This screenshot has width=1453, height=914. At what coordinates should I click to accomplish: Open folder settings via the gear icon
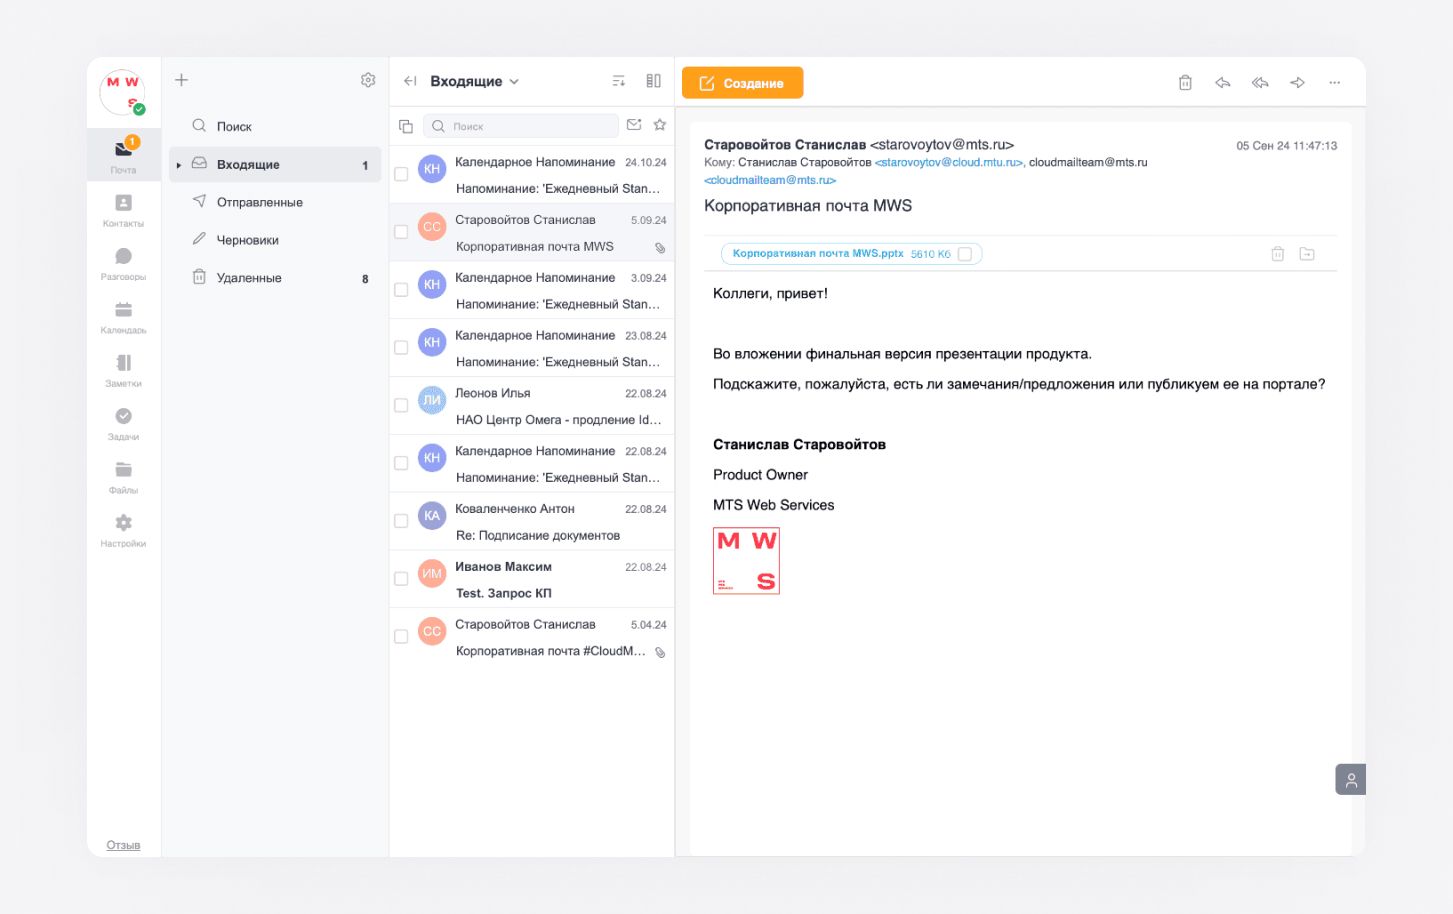(368, 80)
